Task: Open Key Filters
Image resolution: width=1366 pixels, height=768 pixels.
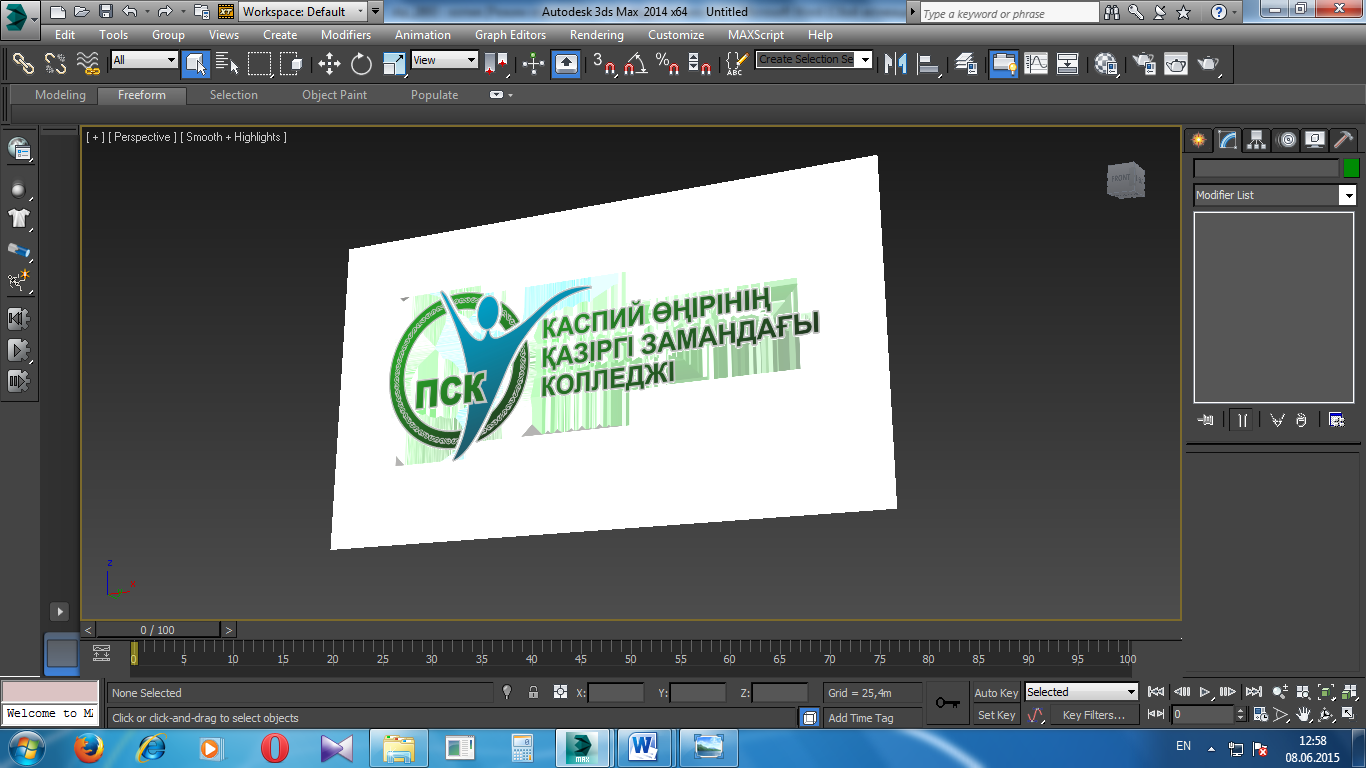Action: click(1094, 716)
